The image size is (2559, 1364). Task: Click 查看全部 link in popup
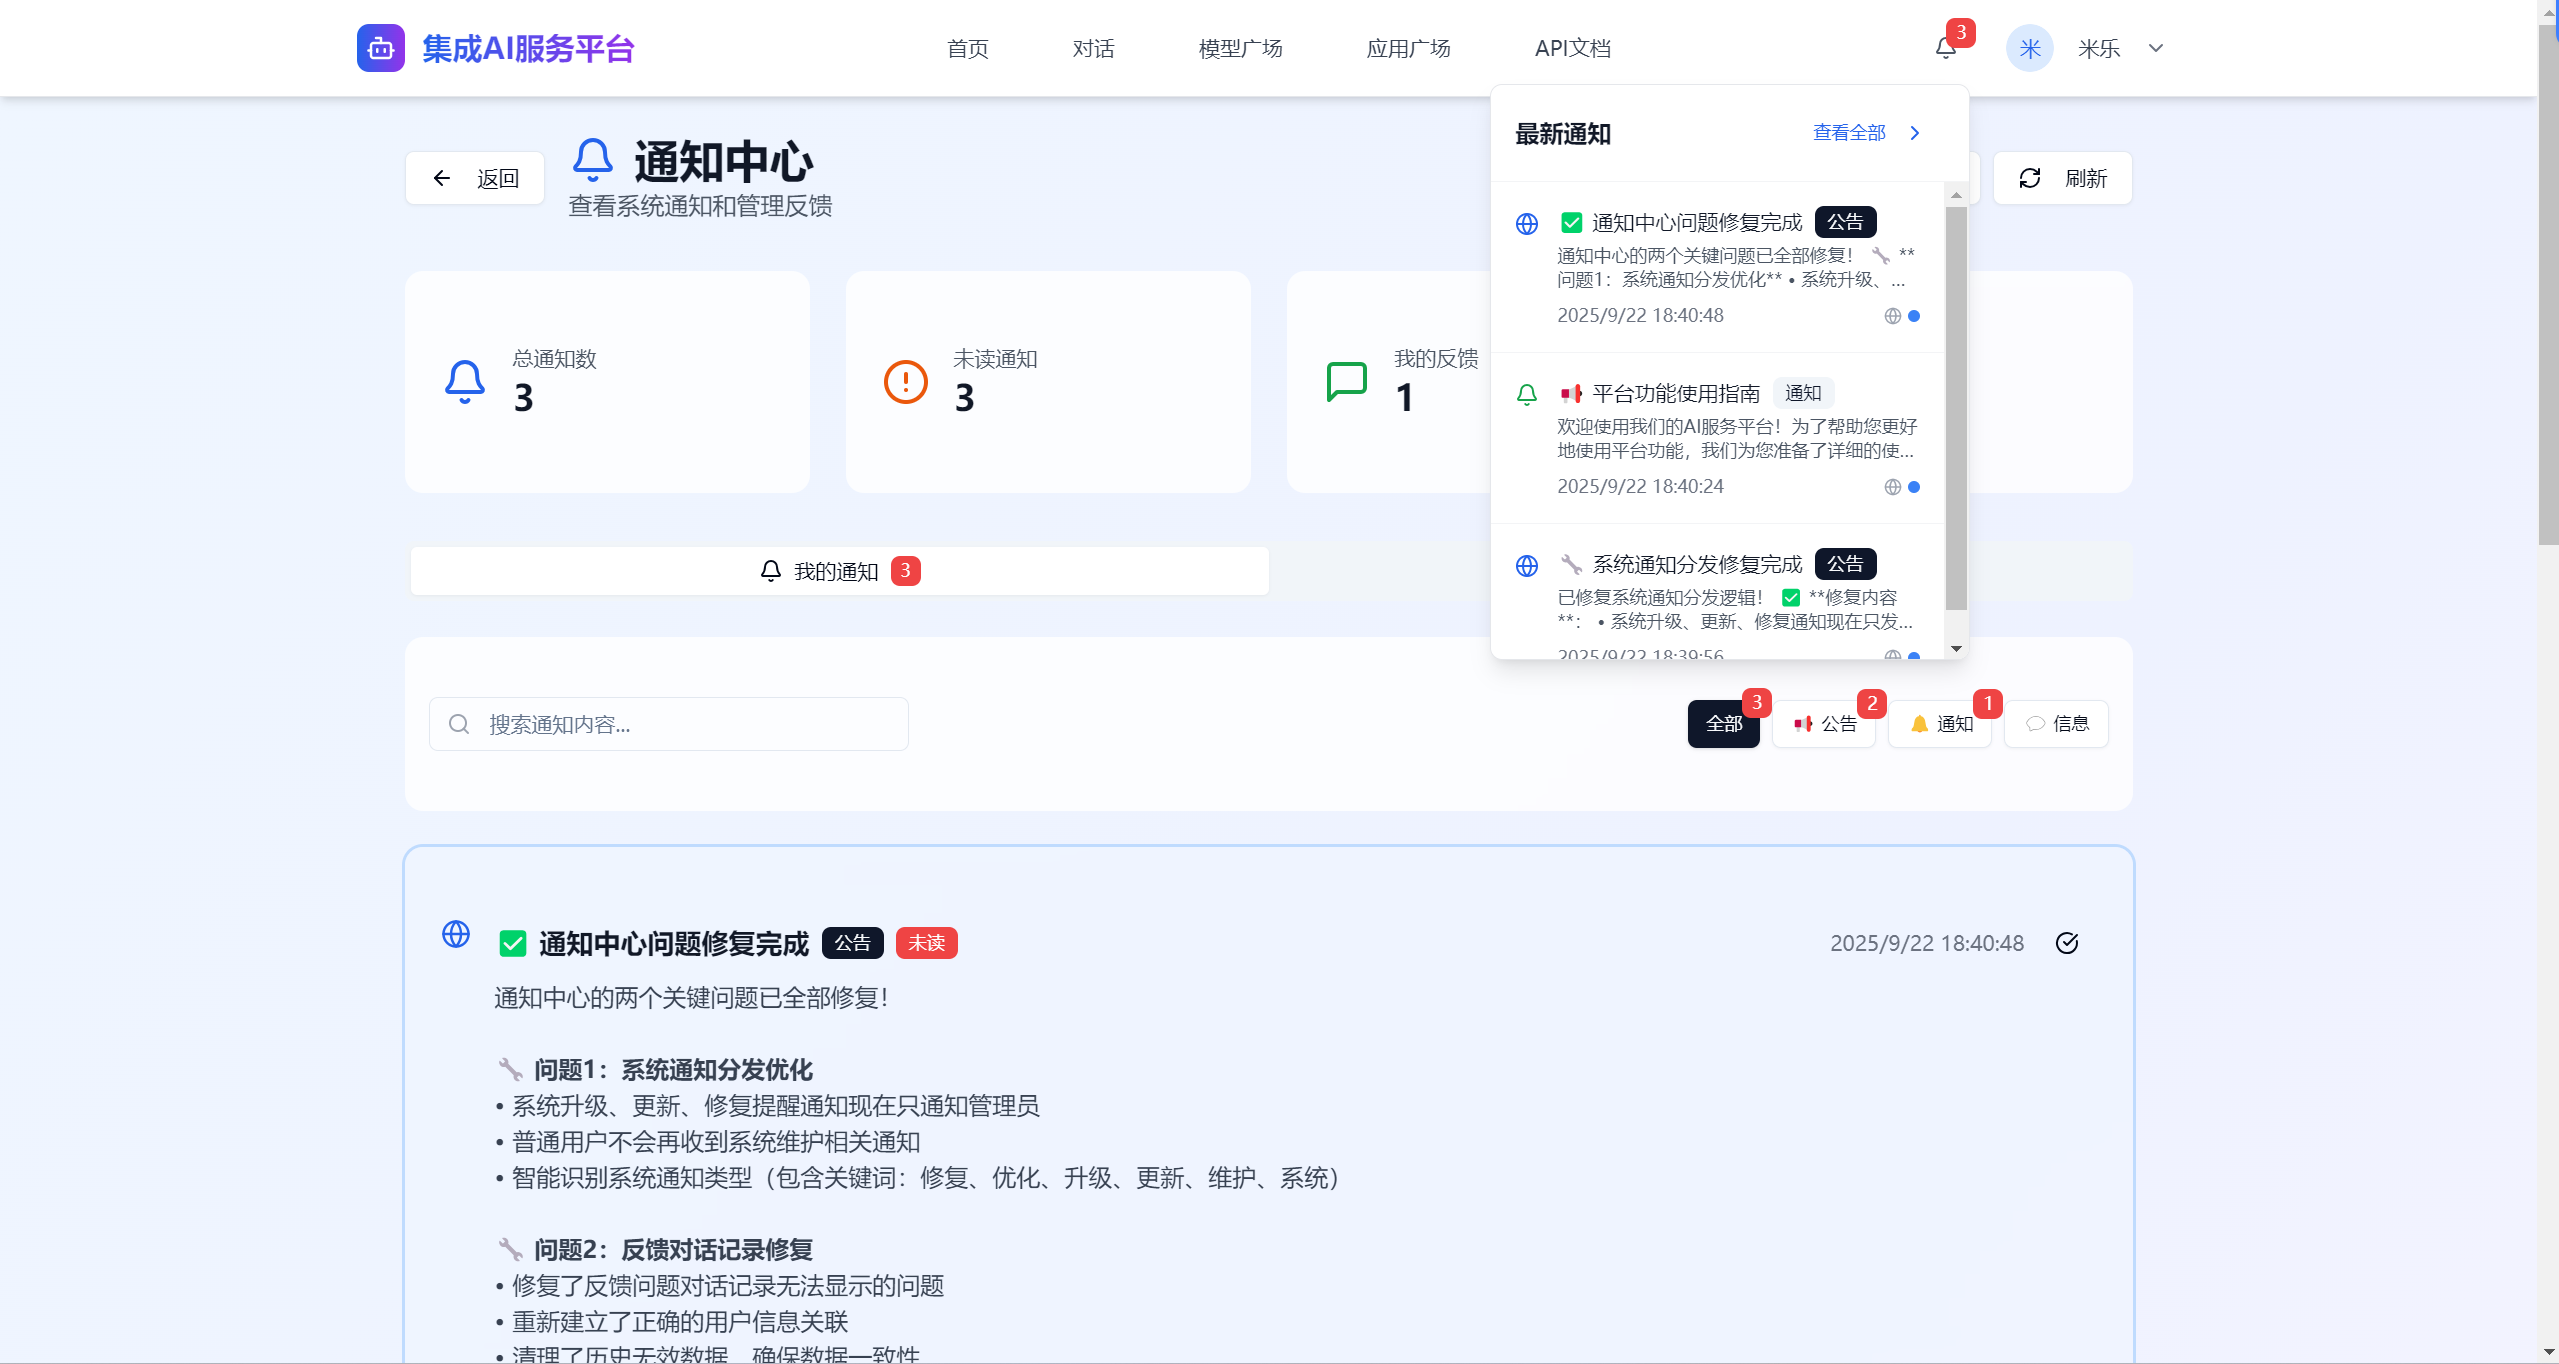pos(1849,133)
